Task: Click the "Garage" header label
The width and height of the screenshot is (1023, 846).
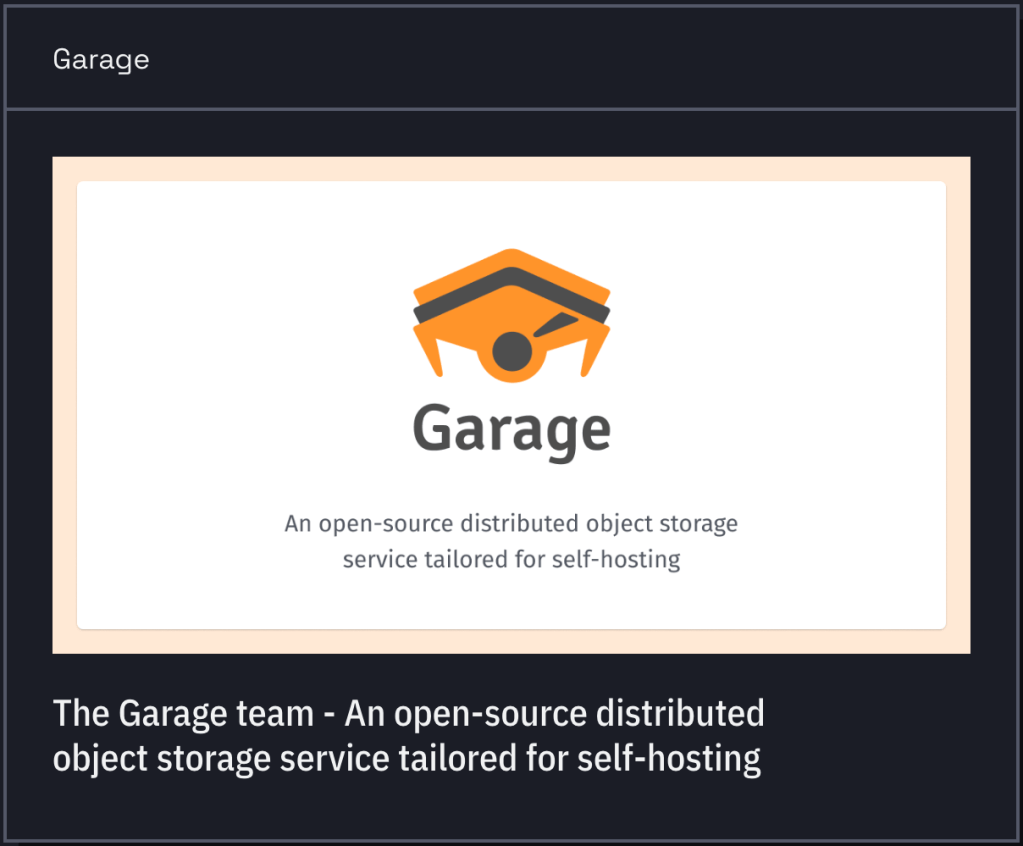Action: pos(101,59)
